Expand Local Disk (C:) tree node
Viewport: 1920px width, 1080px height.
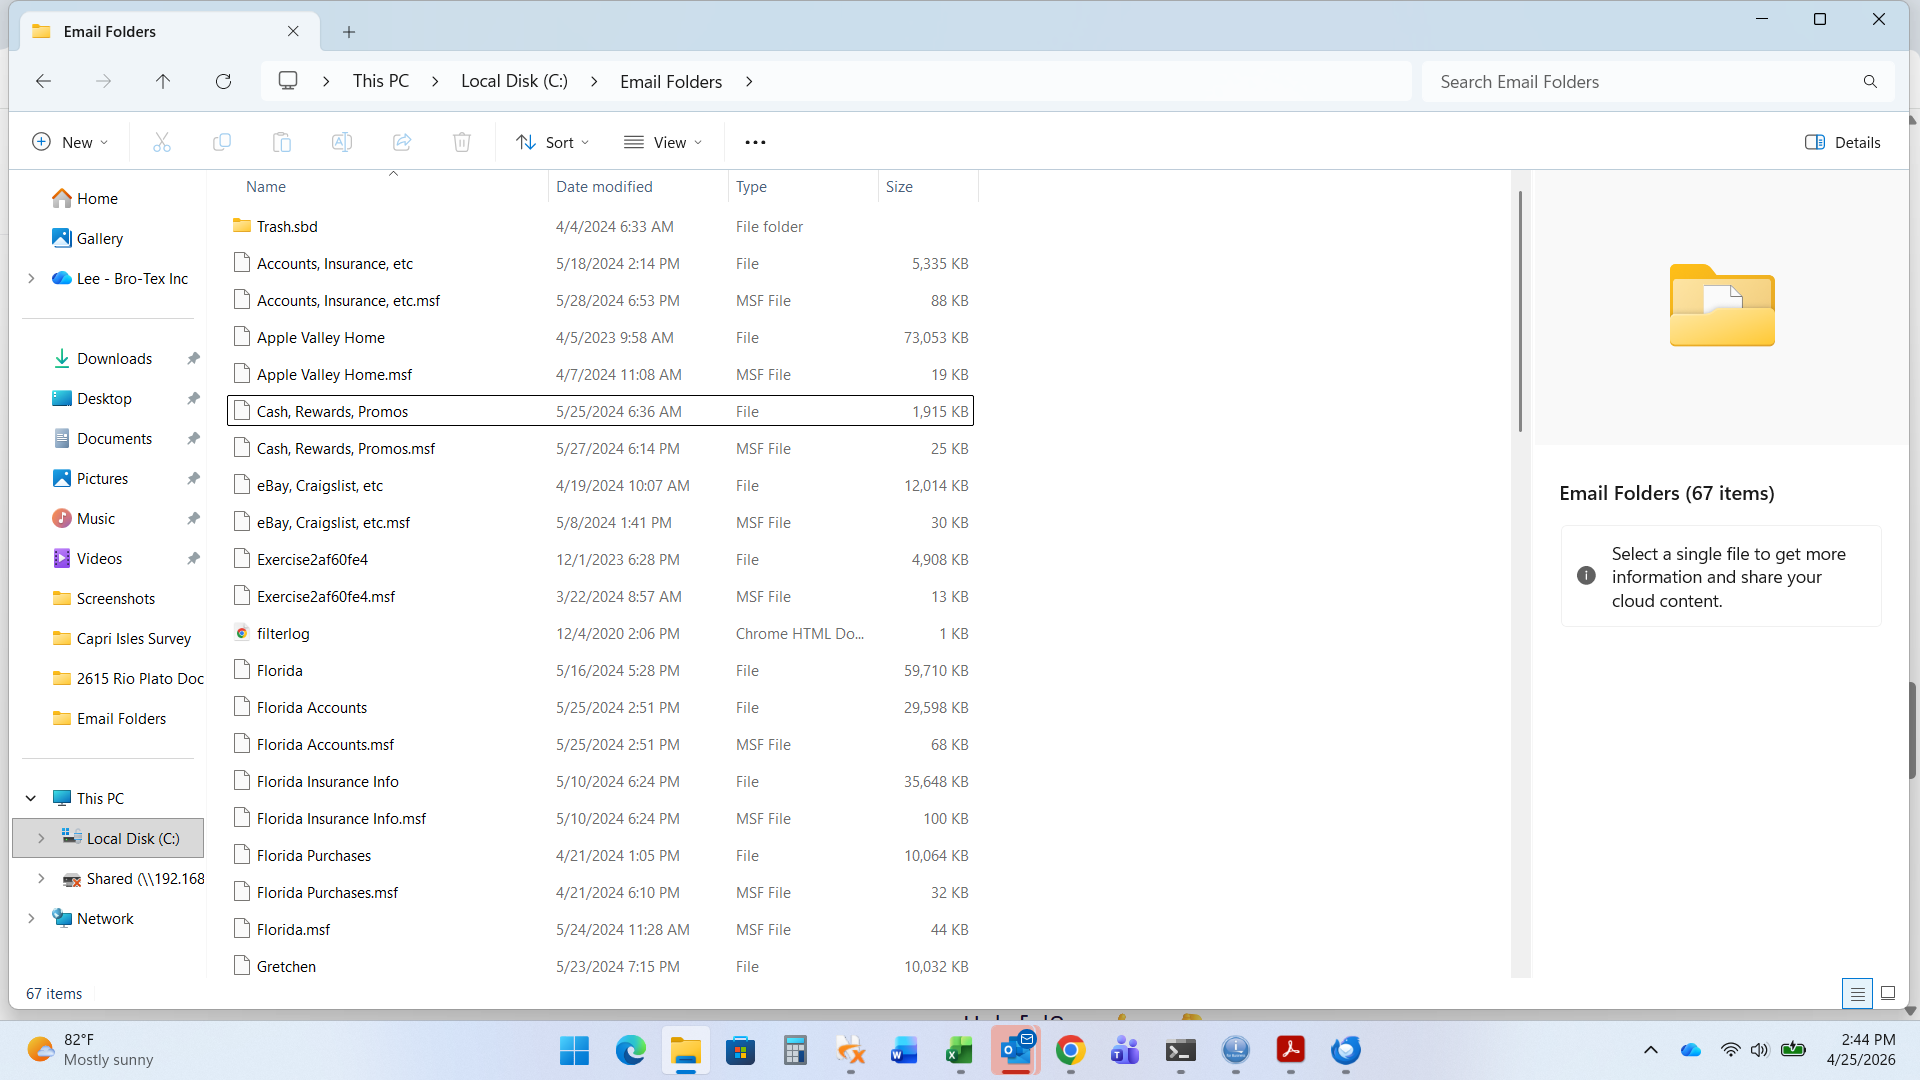41,838
